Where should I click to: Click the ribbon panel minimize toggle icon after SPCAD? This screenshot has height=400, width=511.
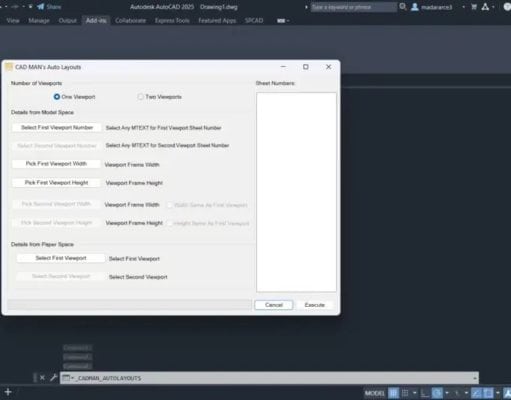(281, 21)
